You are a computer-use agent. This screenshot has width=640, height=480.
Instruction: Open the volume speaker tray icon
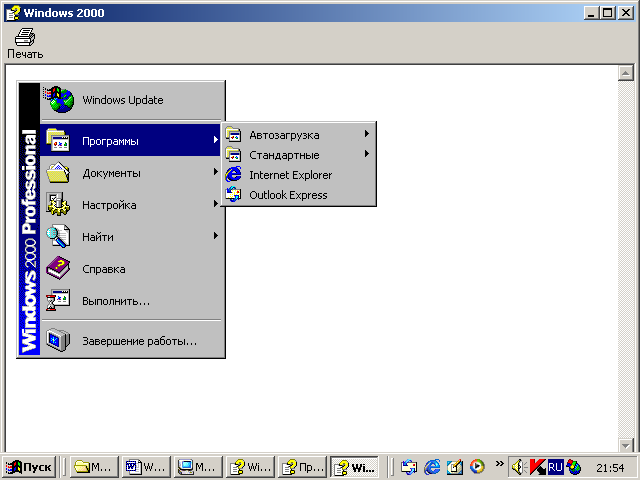click(519, 467)
